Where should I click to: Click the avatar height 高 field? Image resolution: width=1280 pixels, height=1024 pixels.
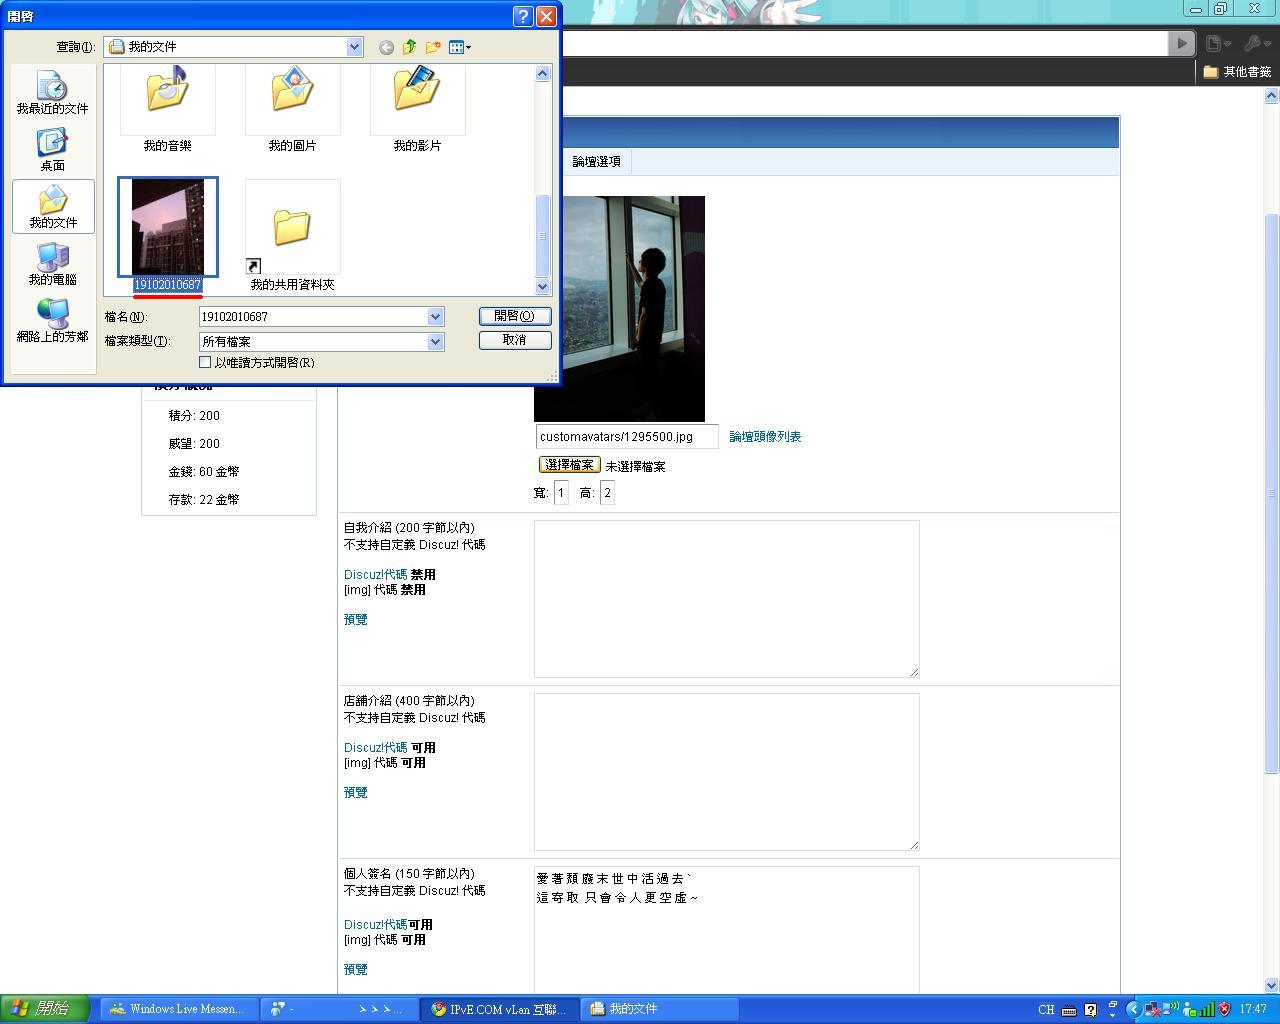(x=607, y=493)
